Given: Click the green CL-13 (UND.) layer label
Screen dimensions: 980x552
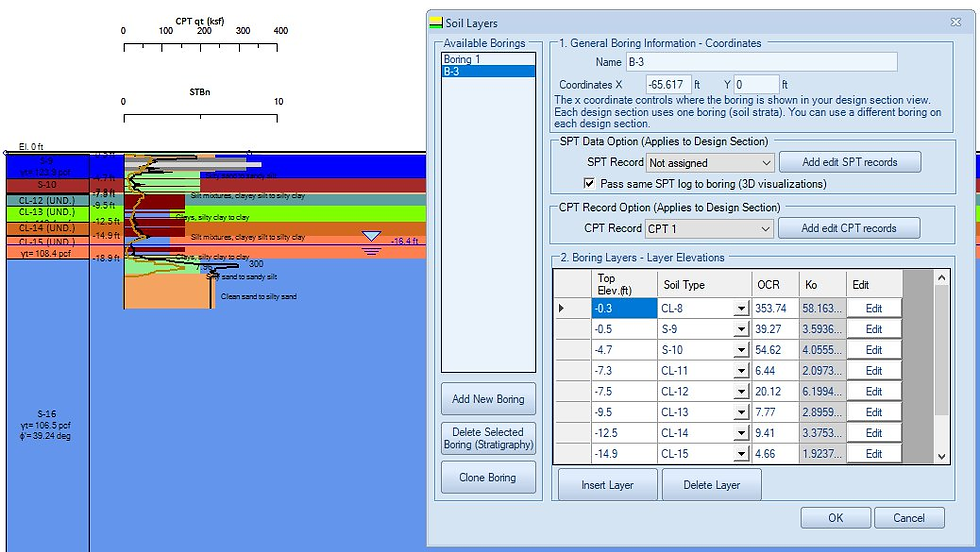Looking at the screenshot, I should 47,212.
